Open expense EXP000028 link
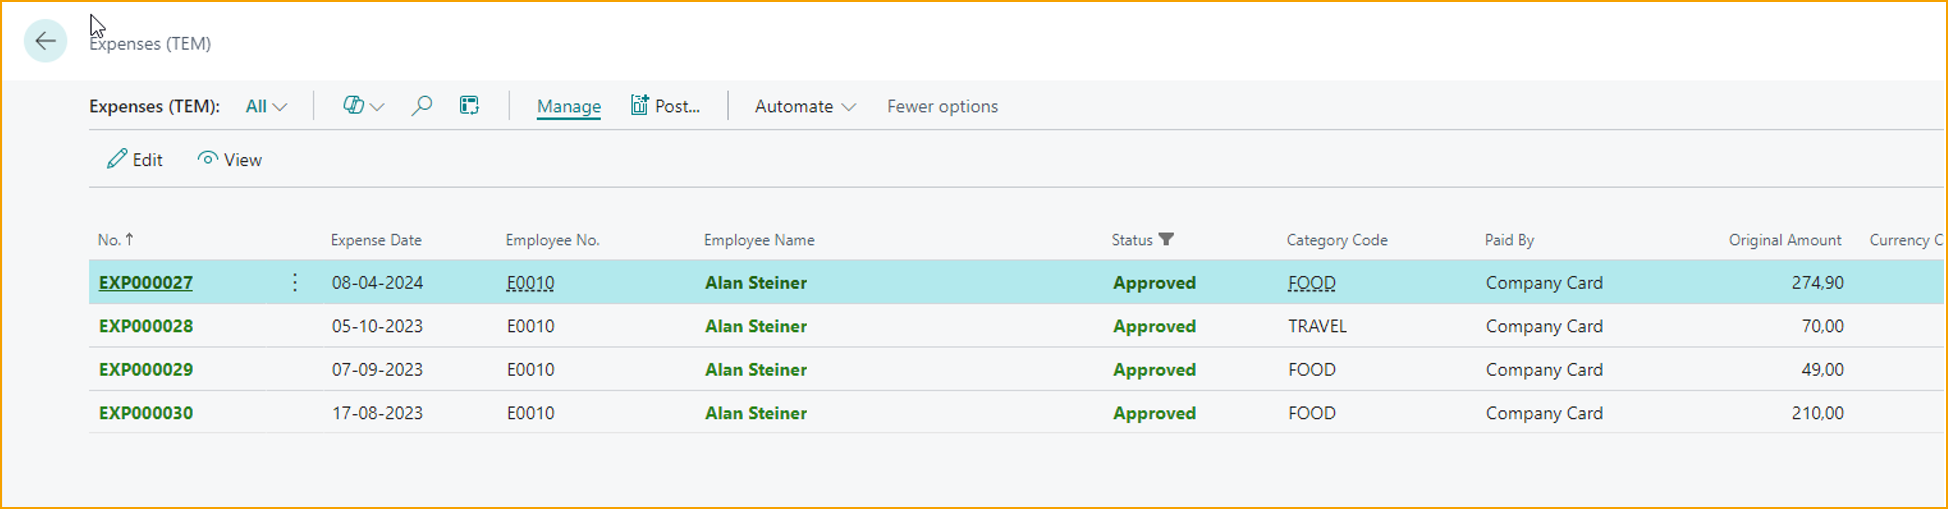Screen dimensions: 1948x509 tap(146, 326)
